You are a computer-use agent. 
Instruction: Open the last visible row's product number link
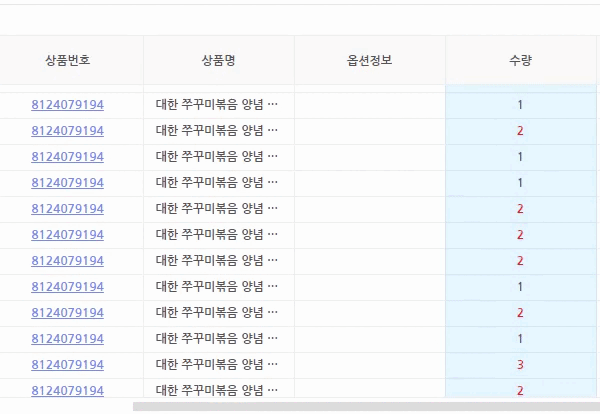tap(68, 391)
